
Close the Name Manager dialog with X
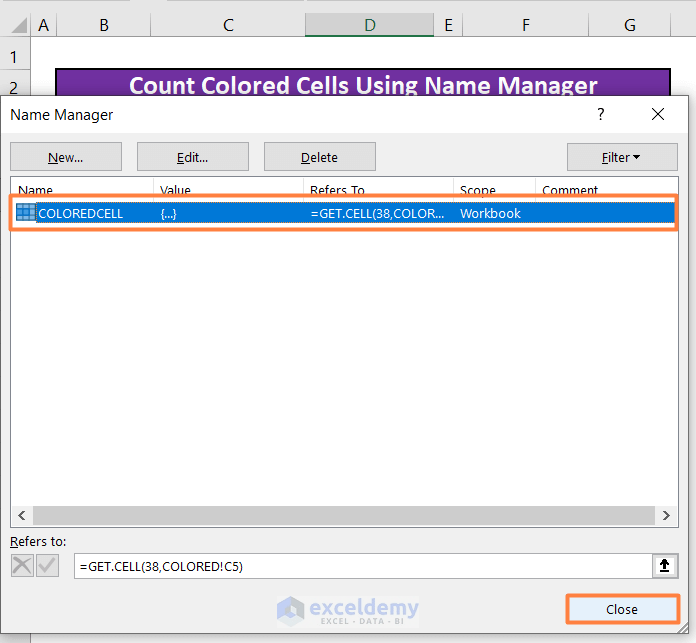click(658, 114)
